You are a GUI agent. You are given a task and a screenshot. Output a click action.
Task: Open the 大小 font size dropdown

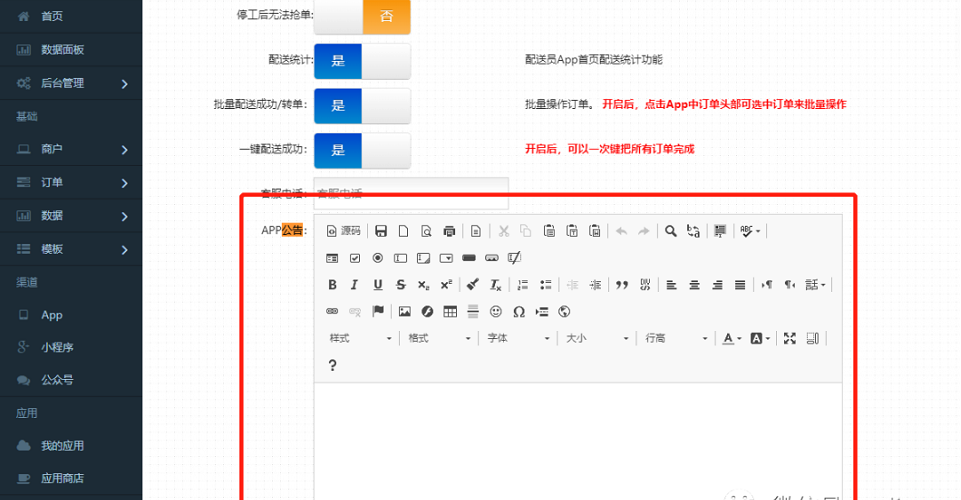point(597,339)
